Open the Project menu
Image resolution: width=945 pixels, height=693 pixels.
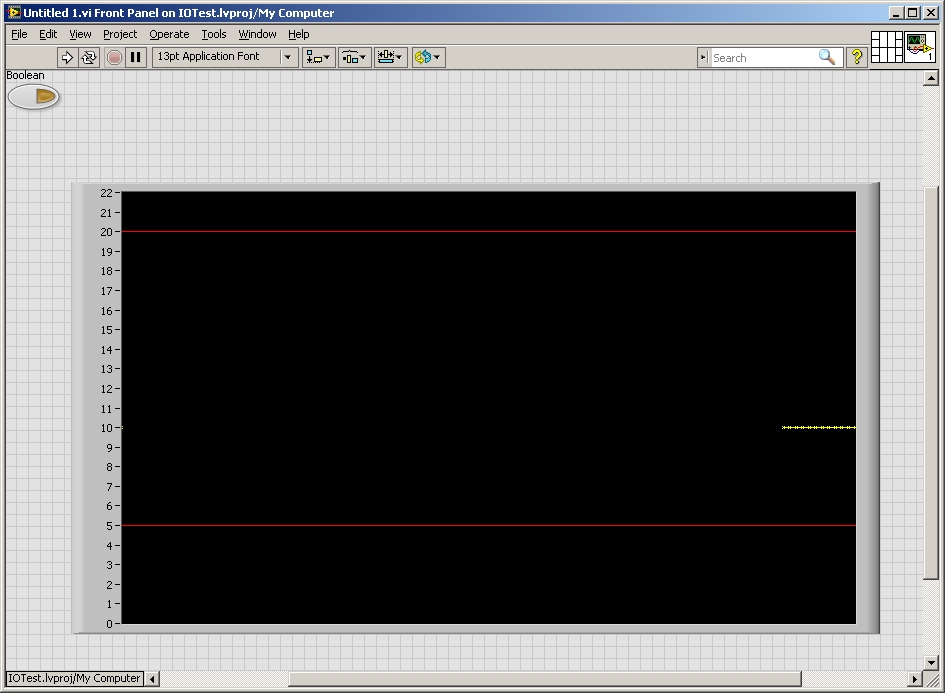pos(120,34)
